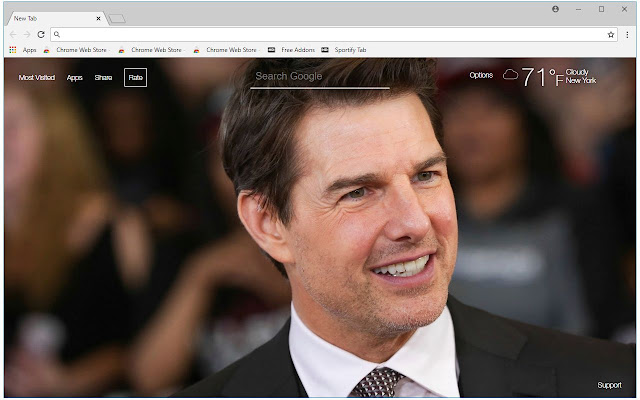Click the address bar search magnifier icon

pyautogui.click(x=57, y=35)
